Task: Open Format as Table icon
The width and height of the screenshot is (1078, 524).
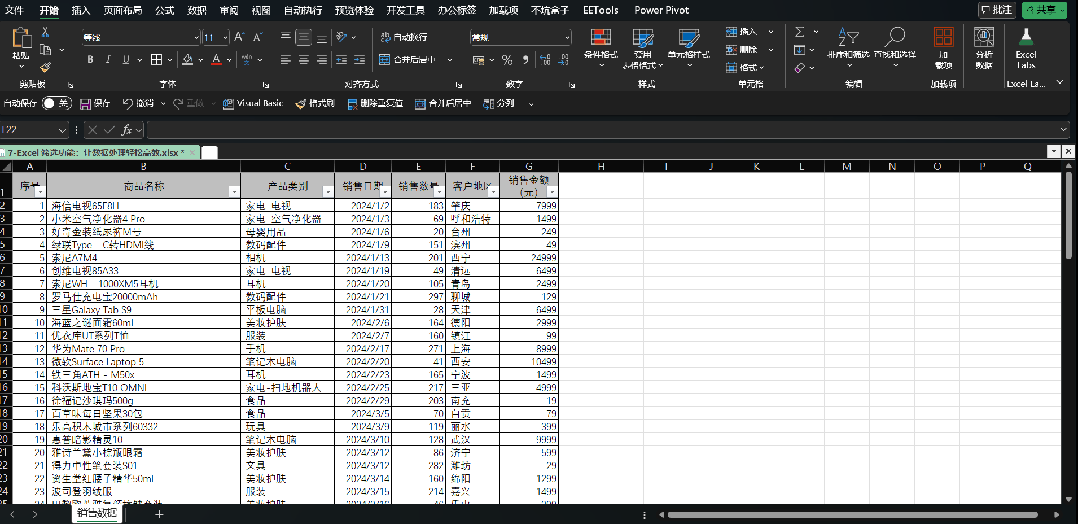Action: click(x=643, y=37)
